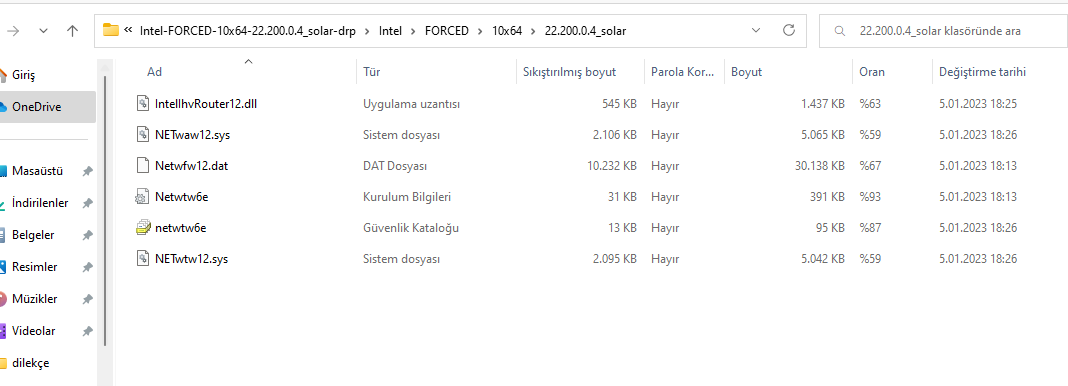The height and width of the screenshot is (386, 1068).
Task: Click 30.138 KB size value
Action: pos(819,165)
